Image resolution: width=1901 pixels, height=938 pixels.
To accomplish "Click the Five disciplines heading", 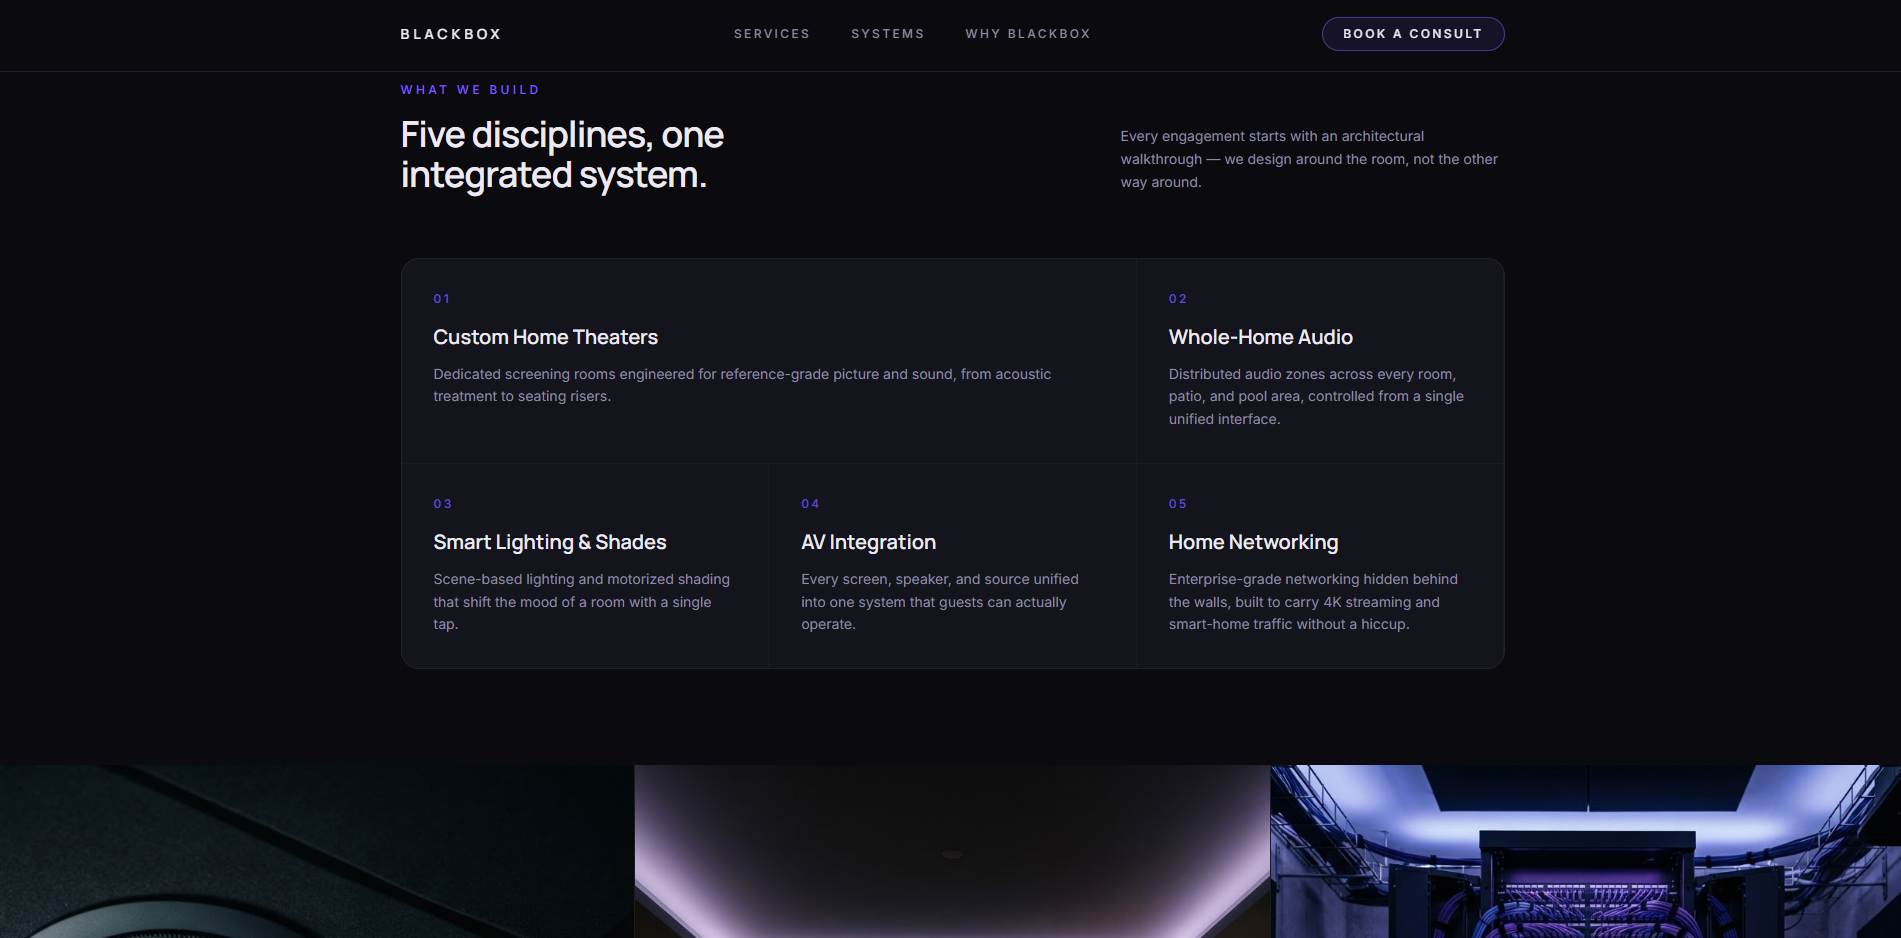I will point(562,155).
